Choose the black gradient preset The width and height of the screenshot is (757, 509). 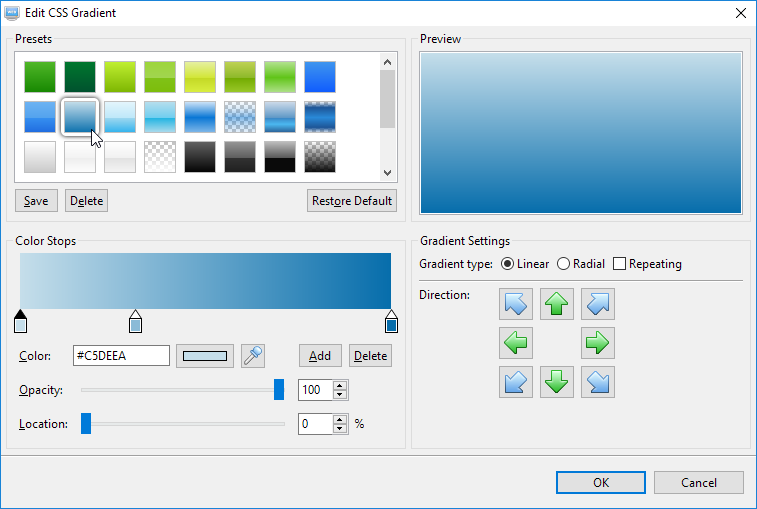[200, 157]
